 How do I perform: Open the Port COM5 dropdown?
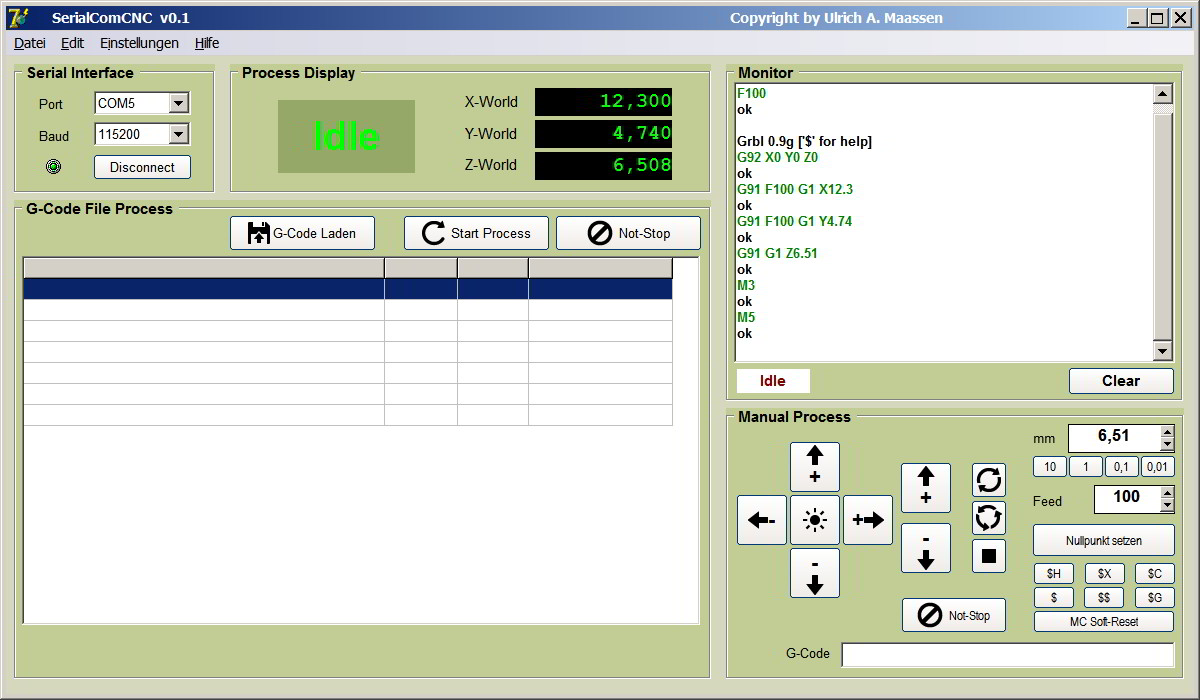click(179, 103)
